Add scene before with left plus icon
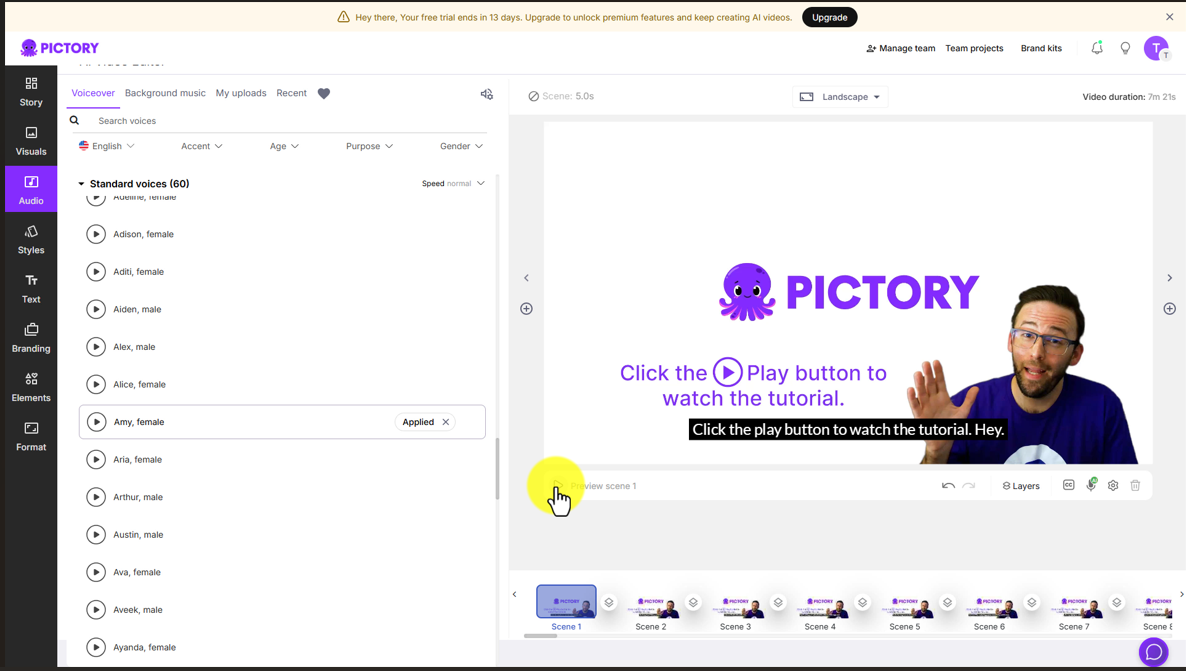The height and width of the screenshot is (671, 1186). click(x=526, y=309)
